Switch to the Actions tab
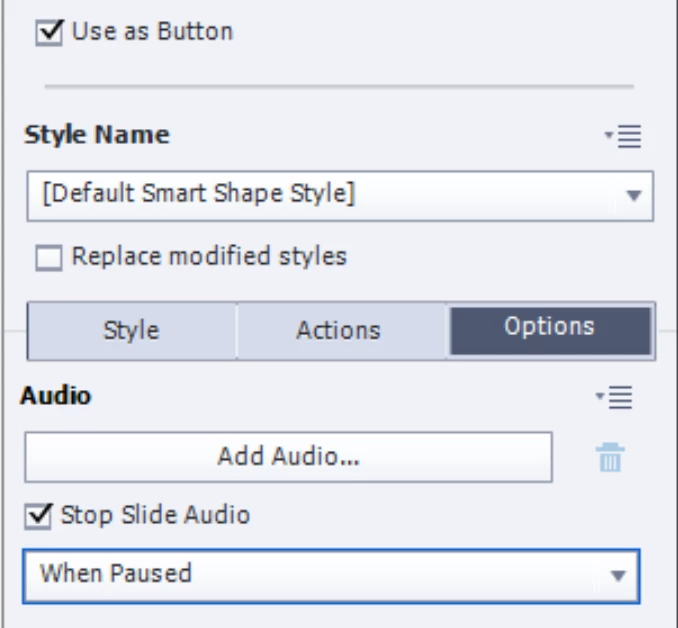 [x=339, y=331]
